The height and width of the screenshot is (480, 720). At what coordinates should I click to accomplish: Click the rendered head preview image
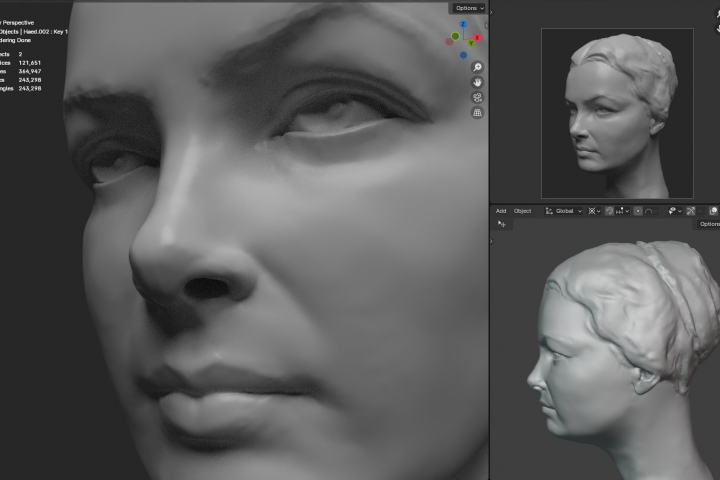(617, 113)
